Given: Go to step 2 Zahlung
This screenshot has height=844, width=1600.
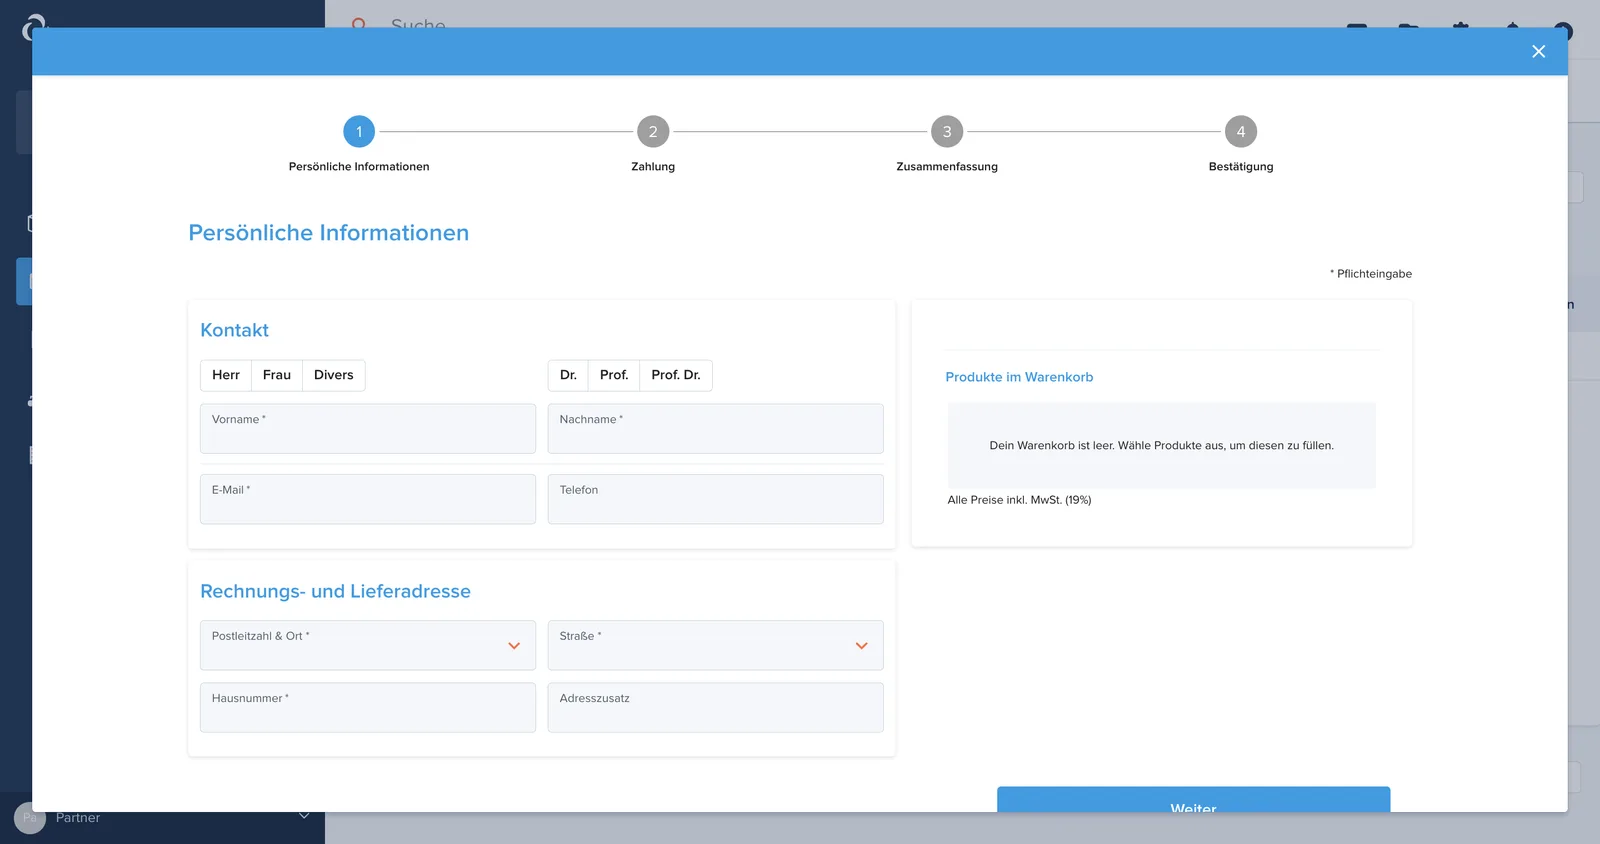Looking at the screenshot, I should tap(653, 131).
